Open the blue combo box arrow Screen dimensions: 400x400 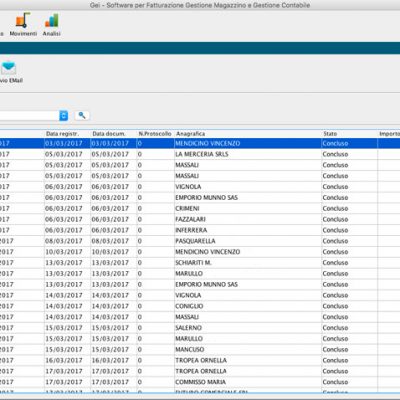click(63, 116)
